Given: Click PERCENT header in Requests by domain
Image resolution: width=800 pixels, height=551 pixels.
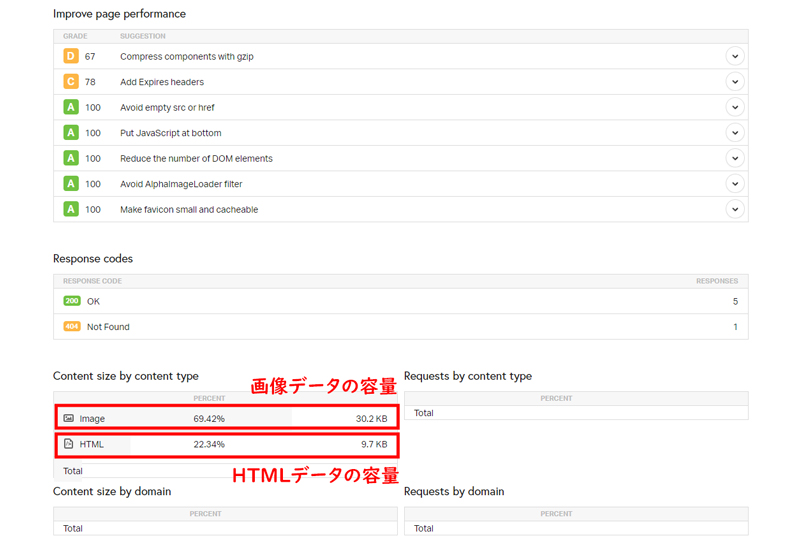Looking at the screenshot, I should [x=556, y=514].
